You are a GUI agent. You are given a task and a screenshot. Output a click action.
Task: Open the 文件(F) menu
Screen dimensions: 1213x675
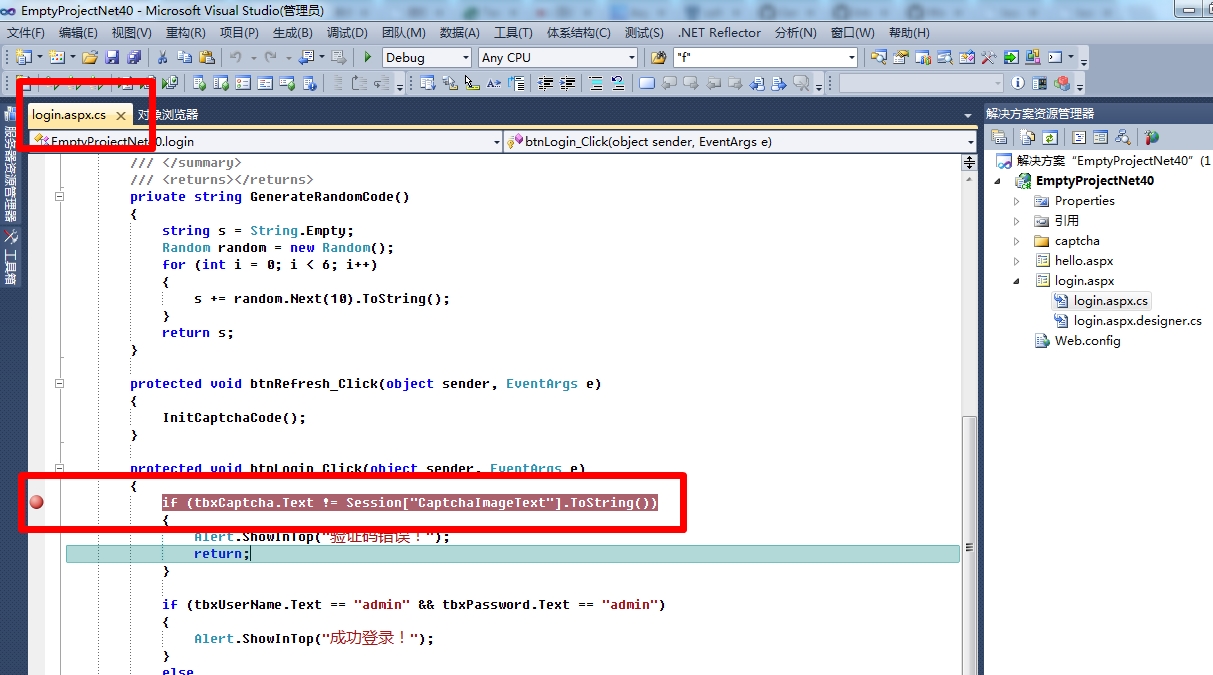pos(26,33)
